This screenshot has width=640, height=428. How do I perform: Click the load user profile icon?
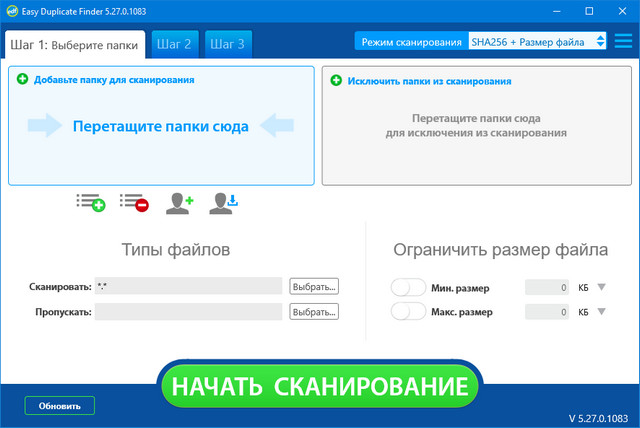[x=223, y=203]
